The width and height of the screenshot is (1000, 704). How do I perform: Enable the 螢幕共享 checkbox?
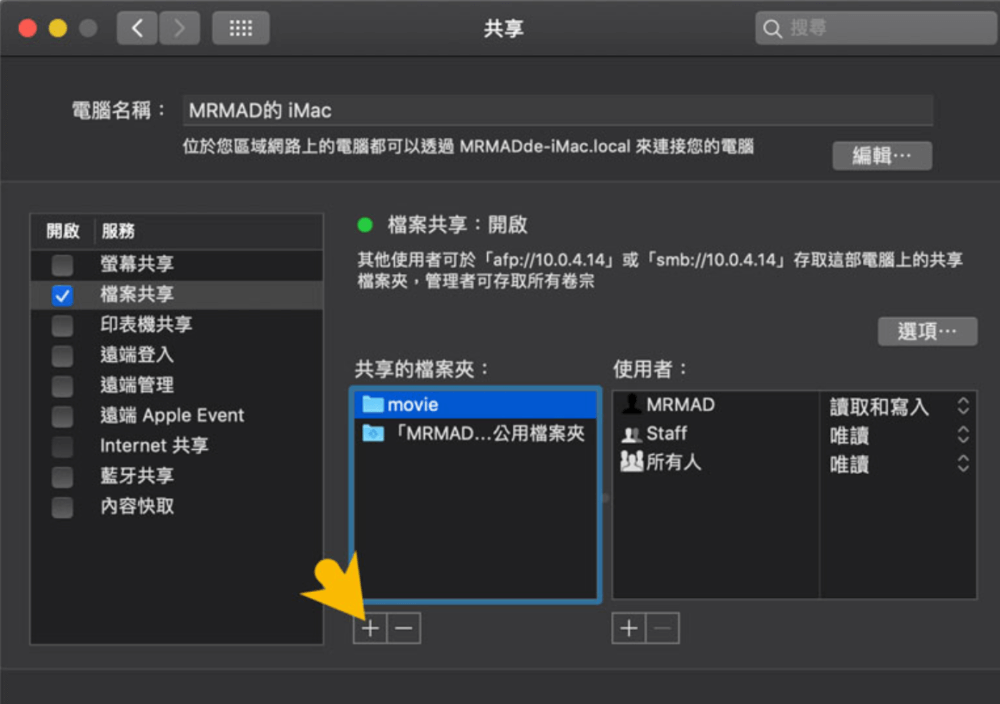point(62,265)
